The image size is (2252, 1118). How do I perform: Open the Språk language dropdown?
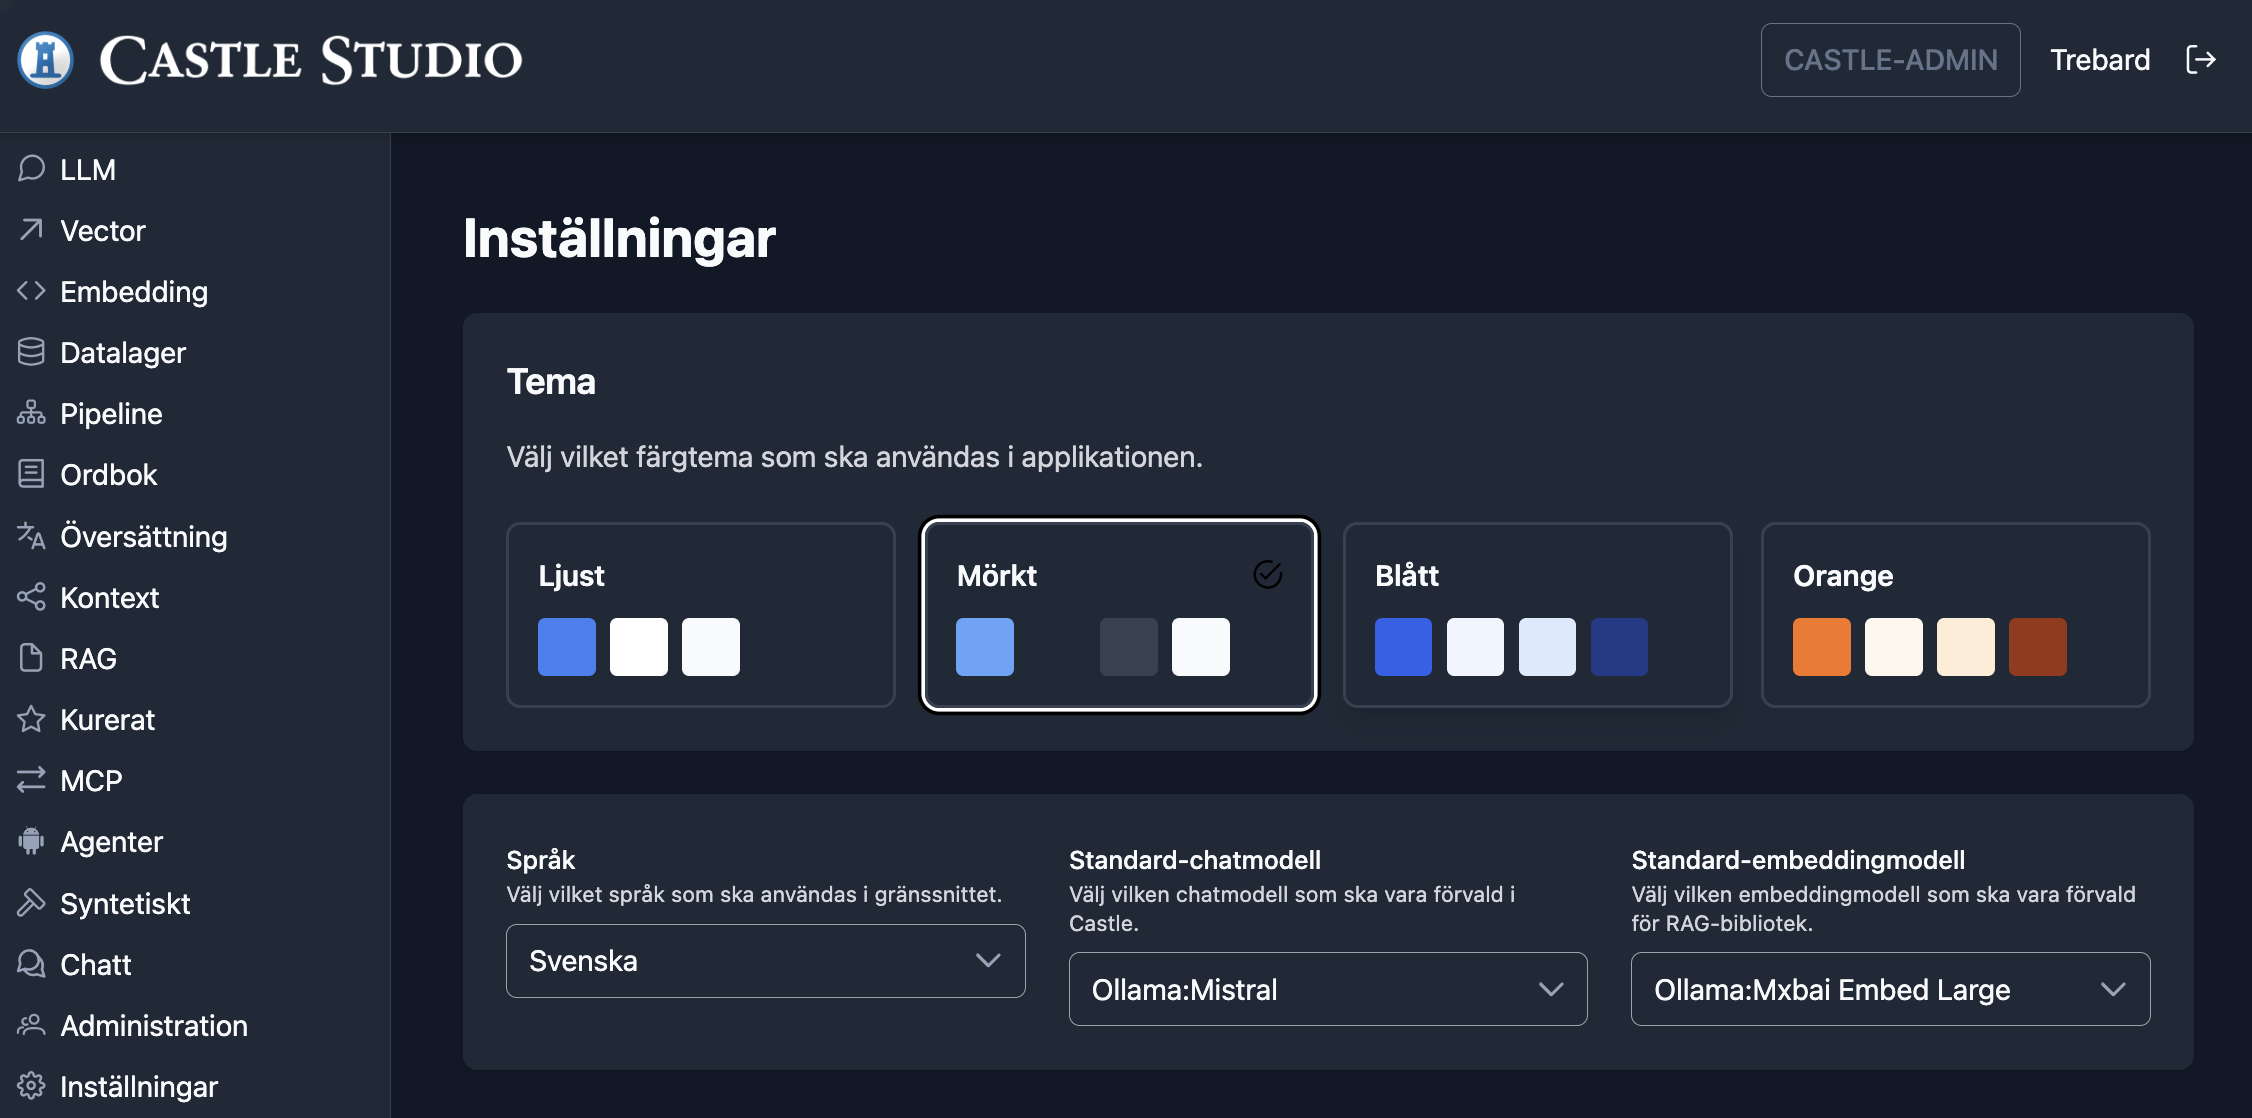(765, 961)
